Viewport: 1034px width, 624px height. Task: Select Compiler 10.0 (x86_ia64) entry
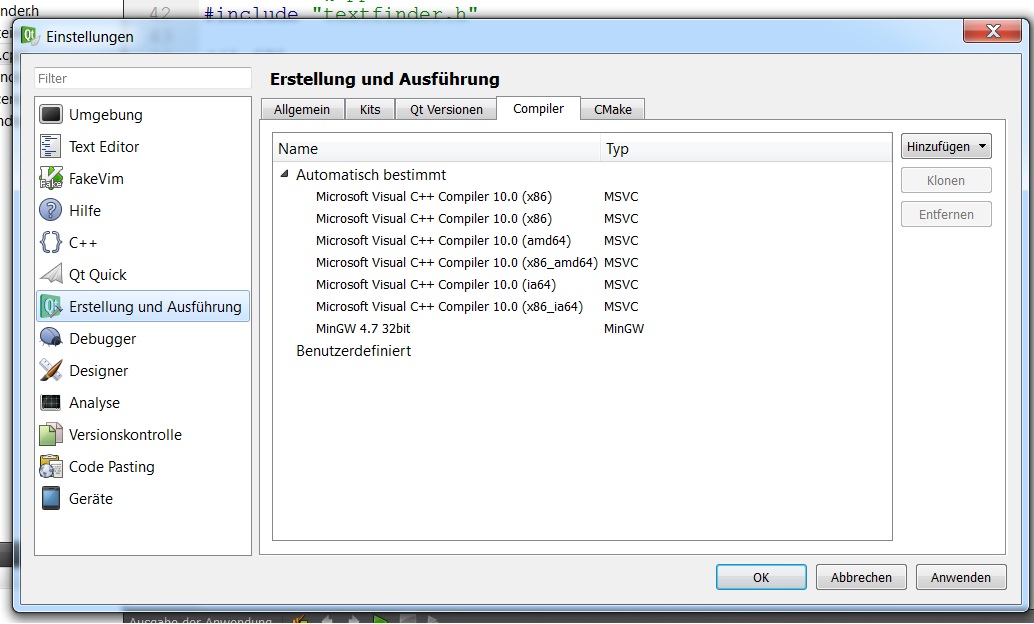click(449, 307)
